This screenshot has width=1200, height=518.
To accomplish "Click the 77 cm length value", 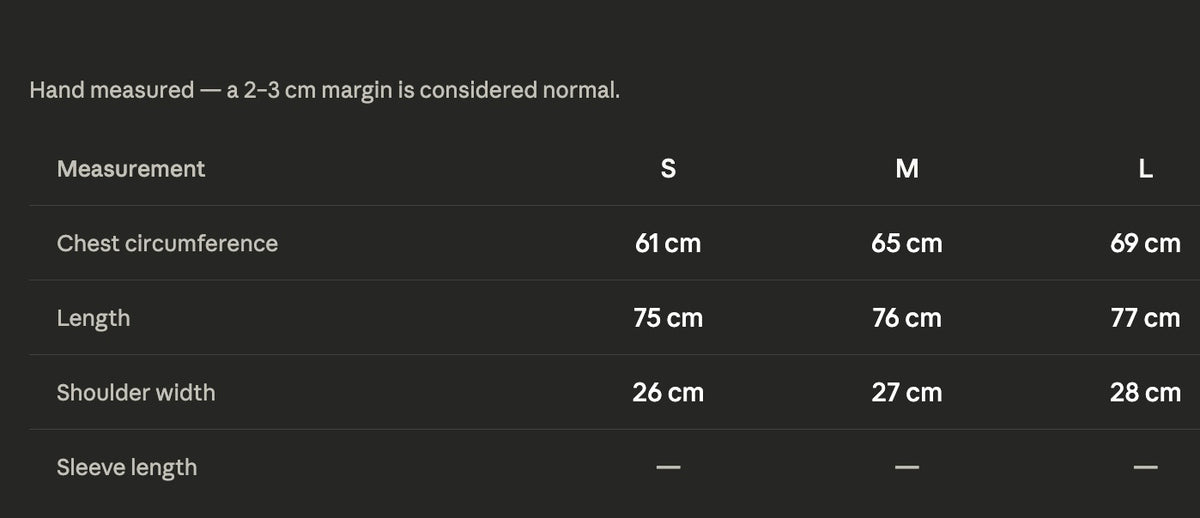I will coord(1146,318).
